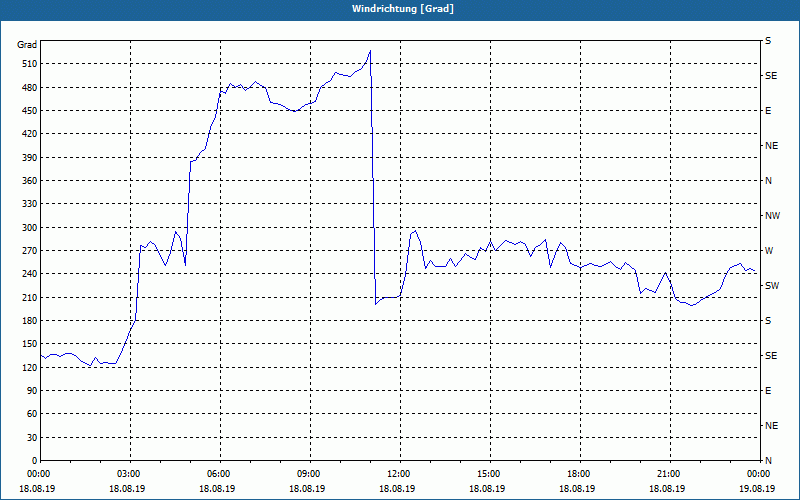Select the 300 value on the left axis
The width and height of the screenshot is (800, 500).
click(x=30, y=227)
